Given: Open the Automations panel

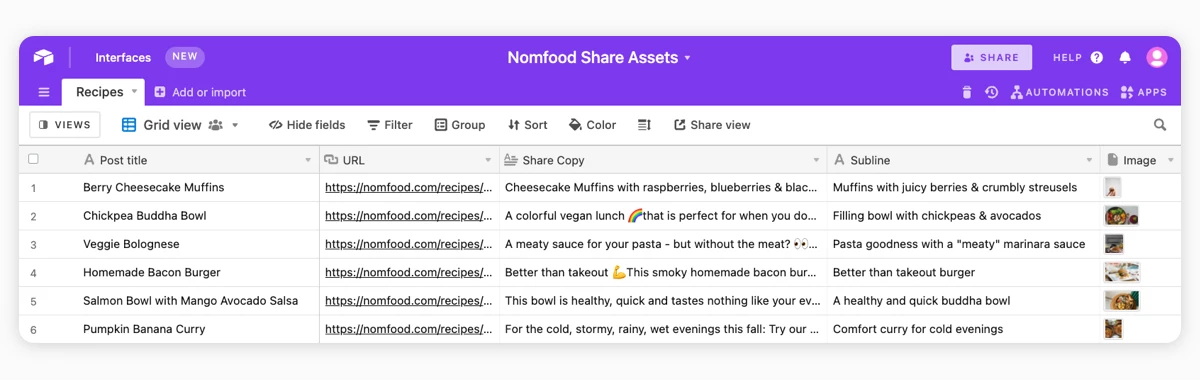Looking at the screenshot, I should click(1059, 92).
